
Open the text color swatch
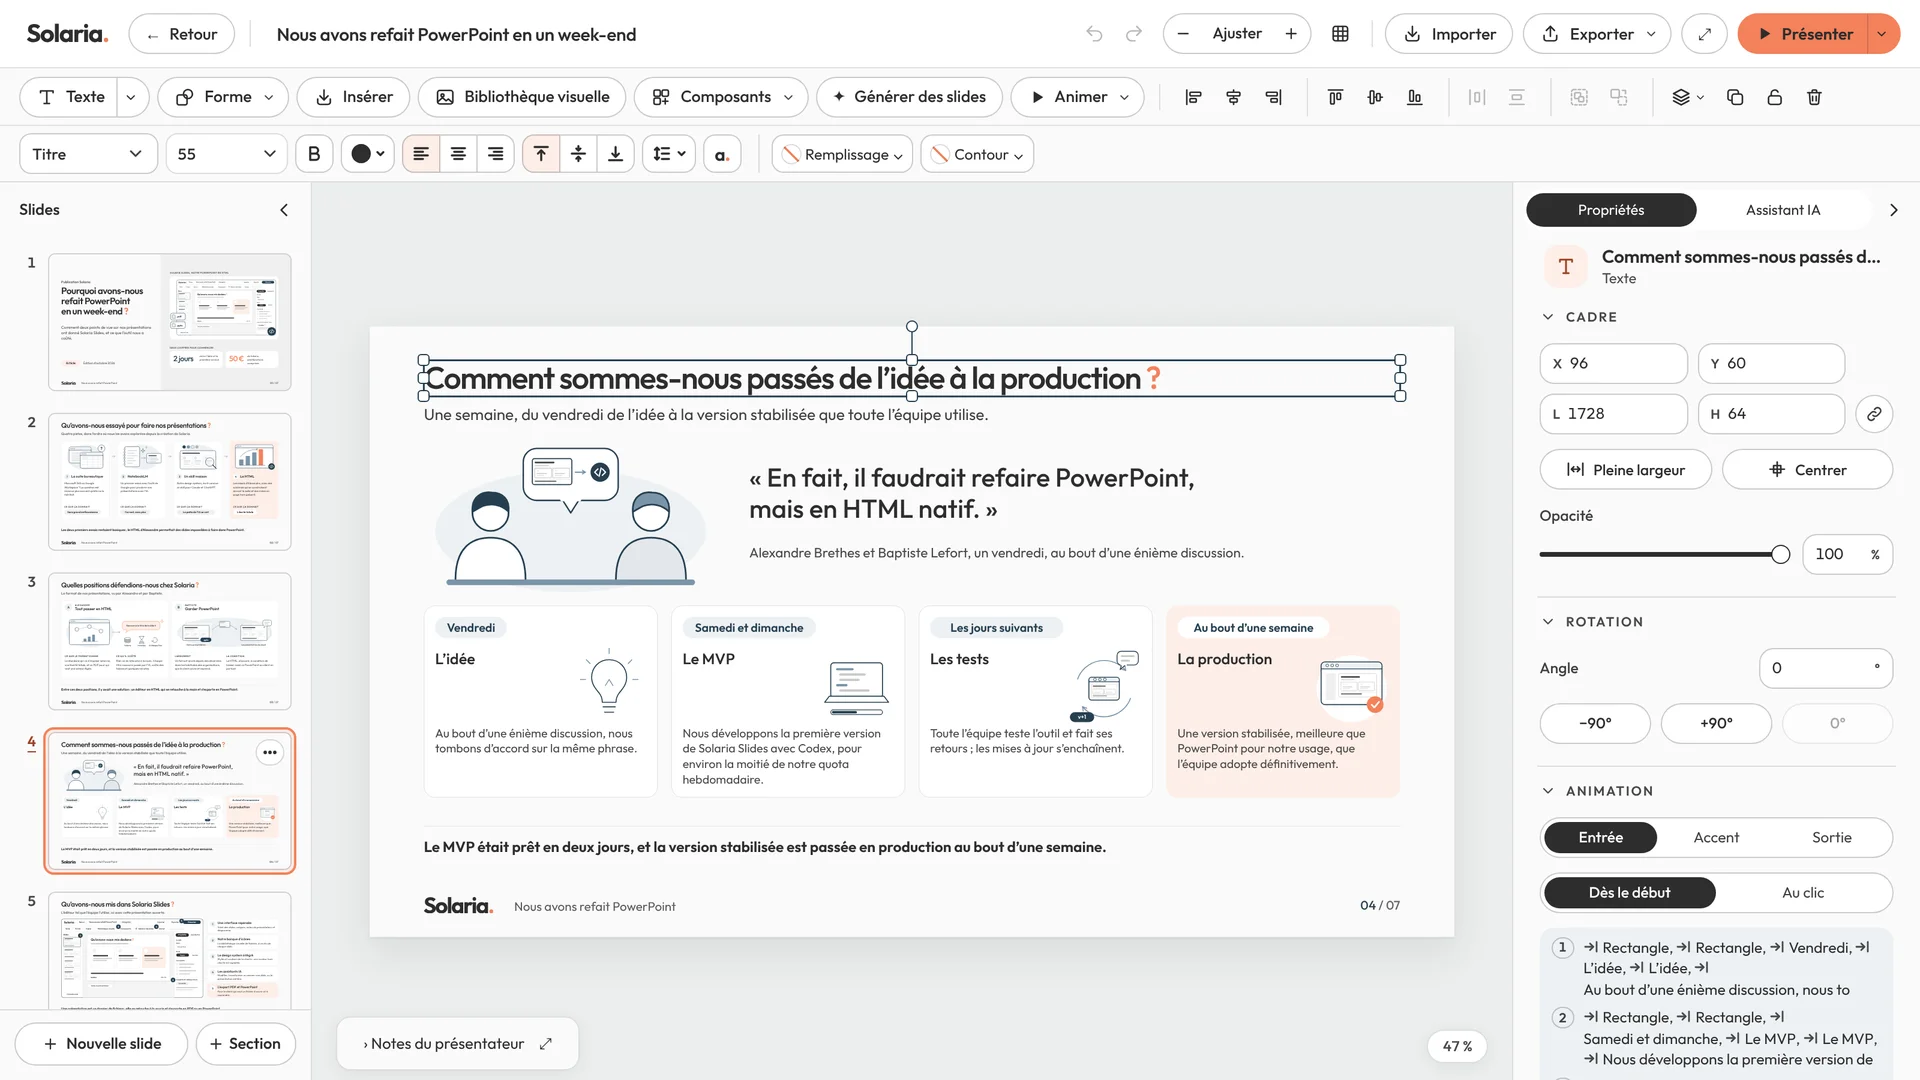(x=367, y=154)
